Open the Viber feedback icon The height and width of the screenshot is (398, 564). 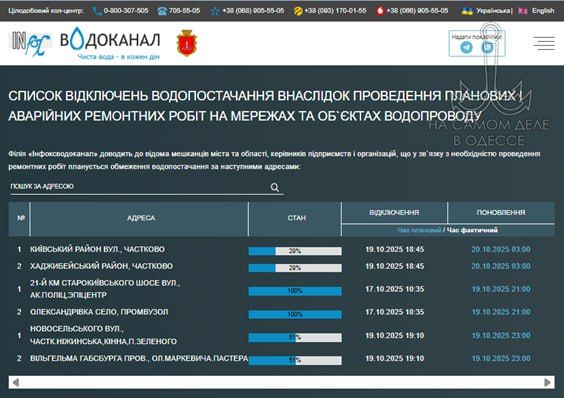[487, 47]
